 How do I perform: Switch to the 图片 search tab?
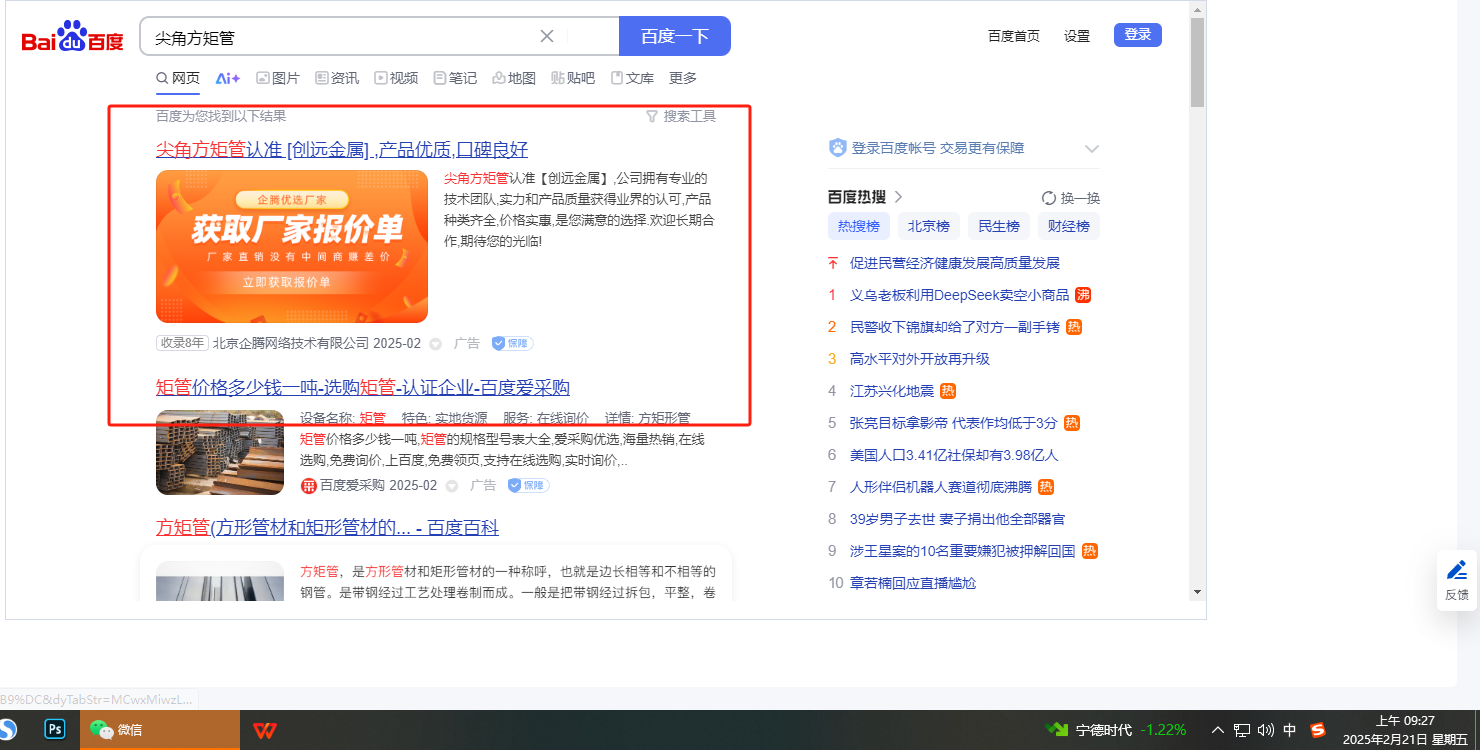pyautogui.click(x=278, y=78)
